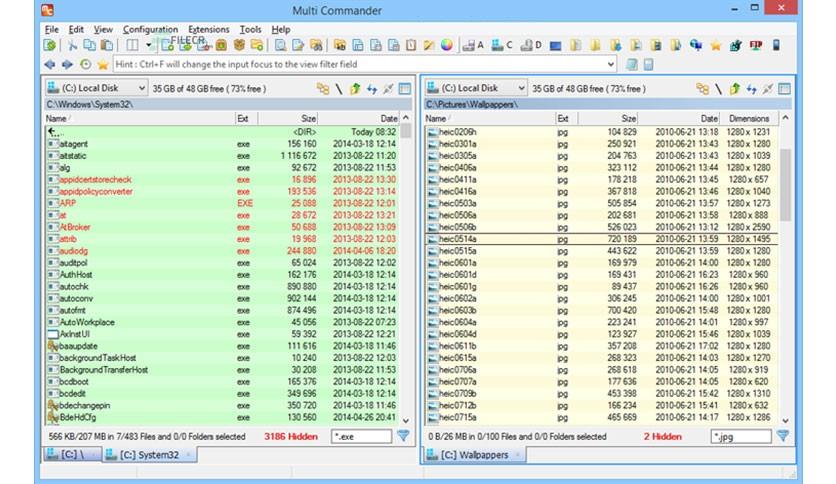Click the left panel *.exe filter field

click(x=361, y=437)
